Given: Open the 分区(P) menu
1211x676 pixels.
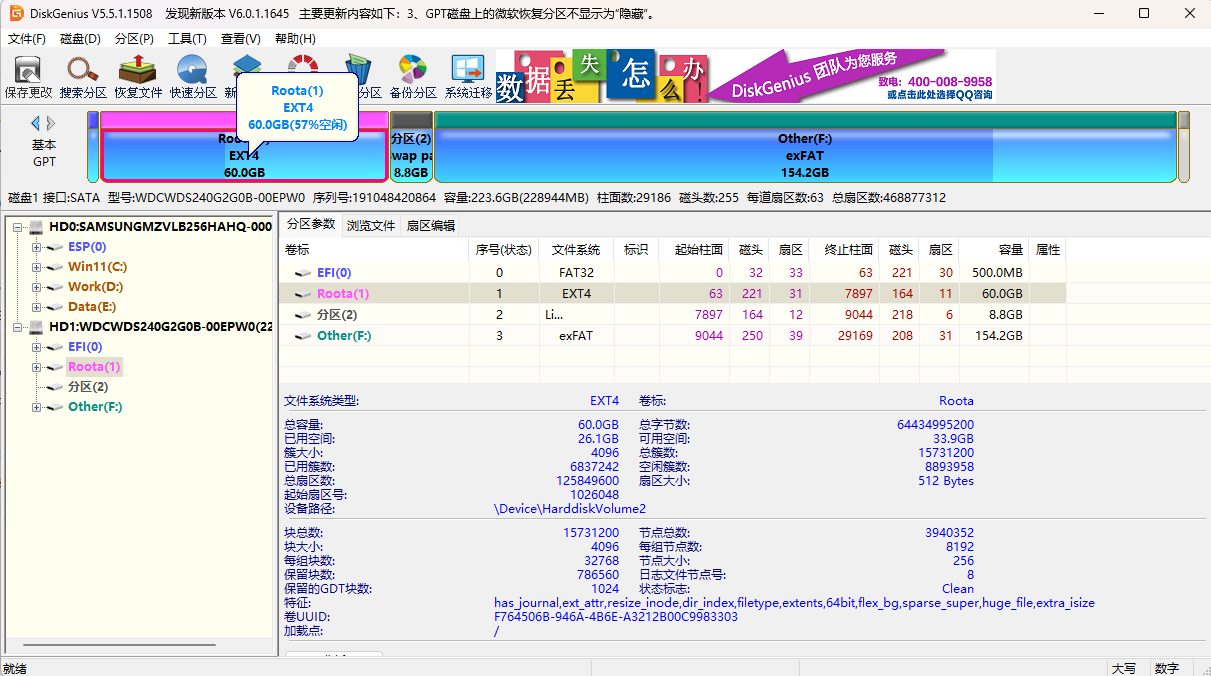Looking at the screenshot, I should [134, 39].
